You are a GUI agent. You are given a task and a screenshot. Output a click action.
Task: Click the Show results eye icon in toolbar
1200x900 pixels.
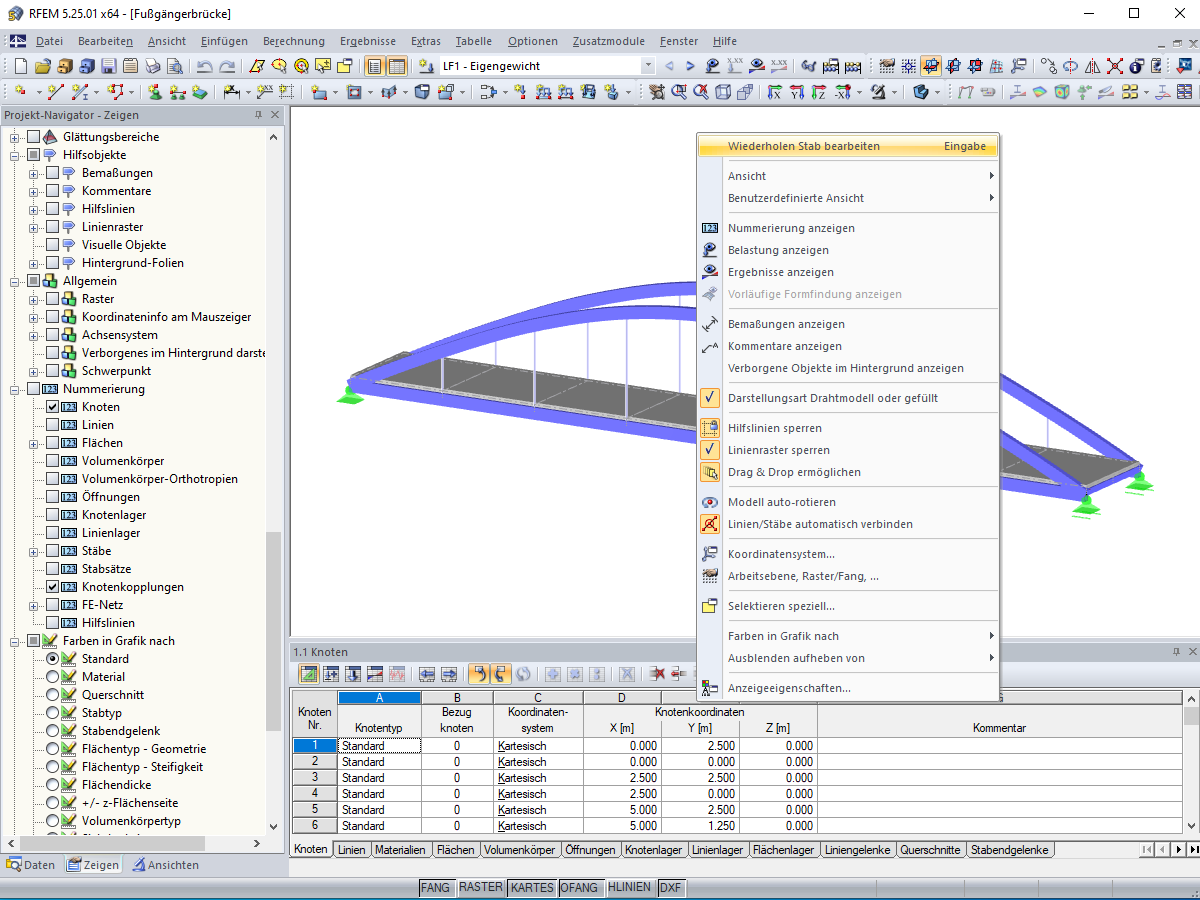click(757, 66)
